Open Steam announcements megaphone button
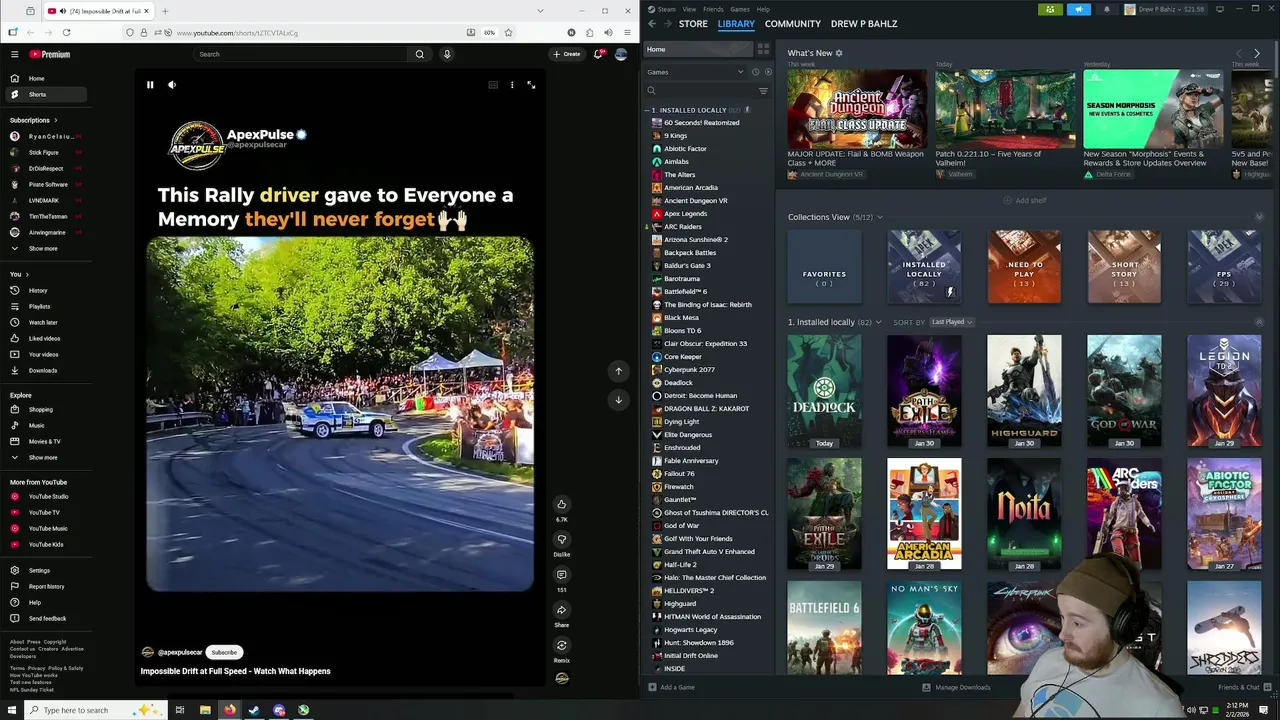 (1078, 9)
